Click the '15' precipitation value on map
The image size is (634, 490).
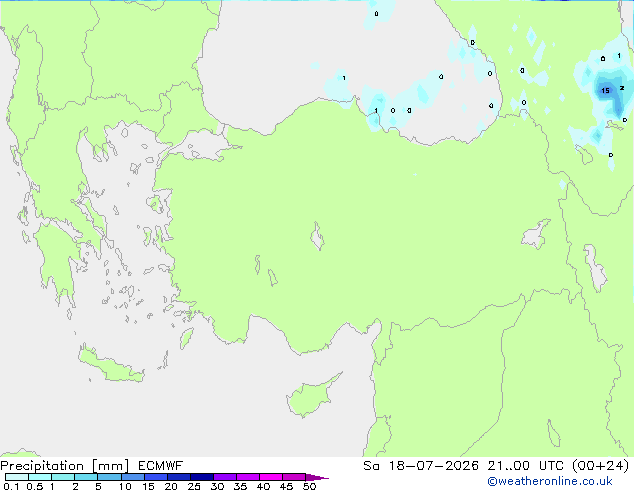coord(605,91)
